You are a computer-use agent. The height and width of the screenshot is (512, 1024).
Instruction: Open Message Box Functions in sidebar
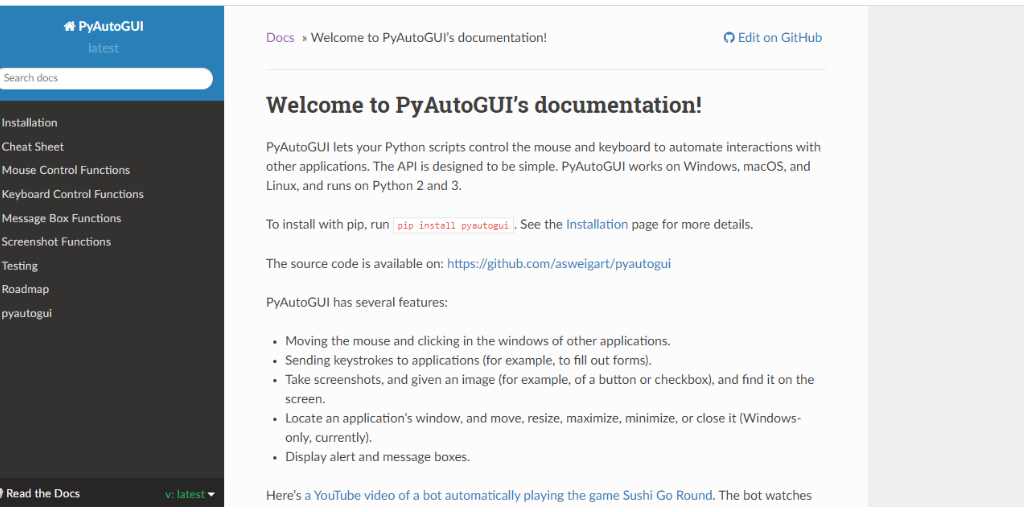tap(61, 218)
